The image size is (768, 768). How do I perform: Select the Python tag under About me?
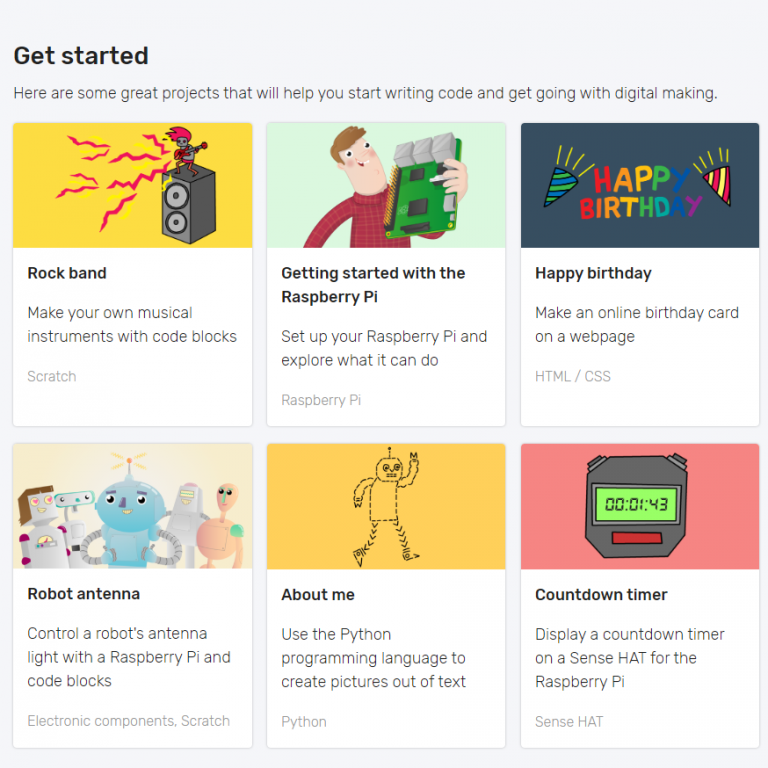tap(304, 721)
